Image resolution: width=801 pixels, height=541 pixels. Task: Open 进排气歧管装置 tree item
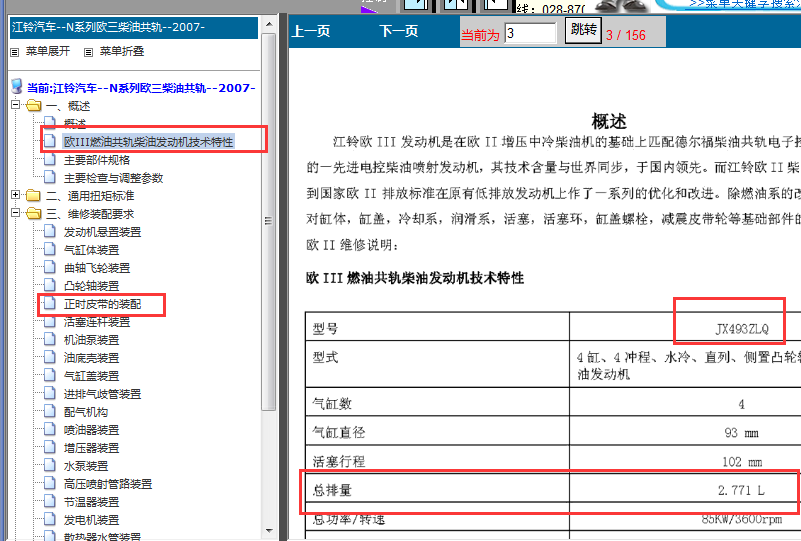click(x=102, y=394)
